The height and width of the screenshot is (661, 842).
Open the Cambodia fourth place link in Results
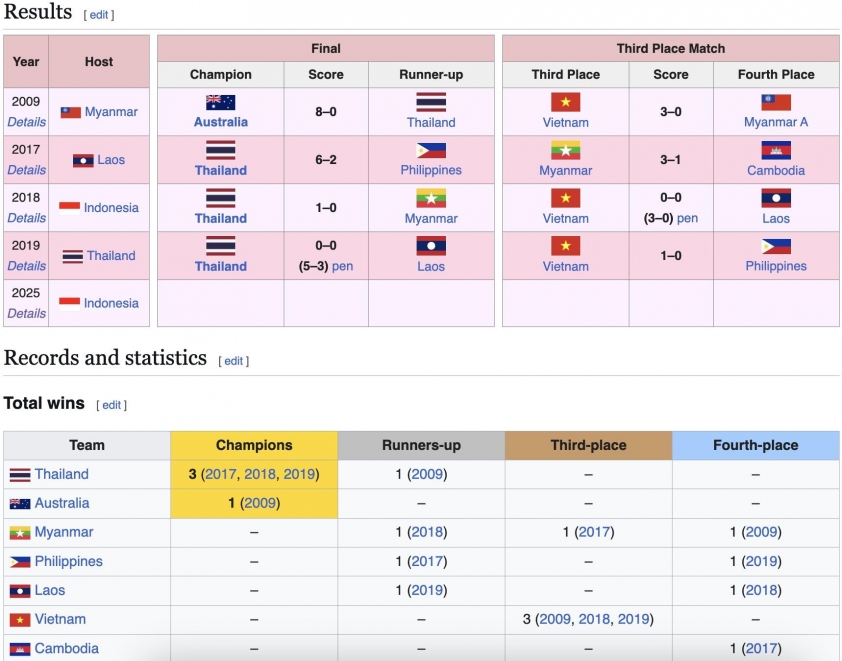[776, 171]
